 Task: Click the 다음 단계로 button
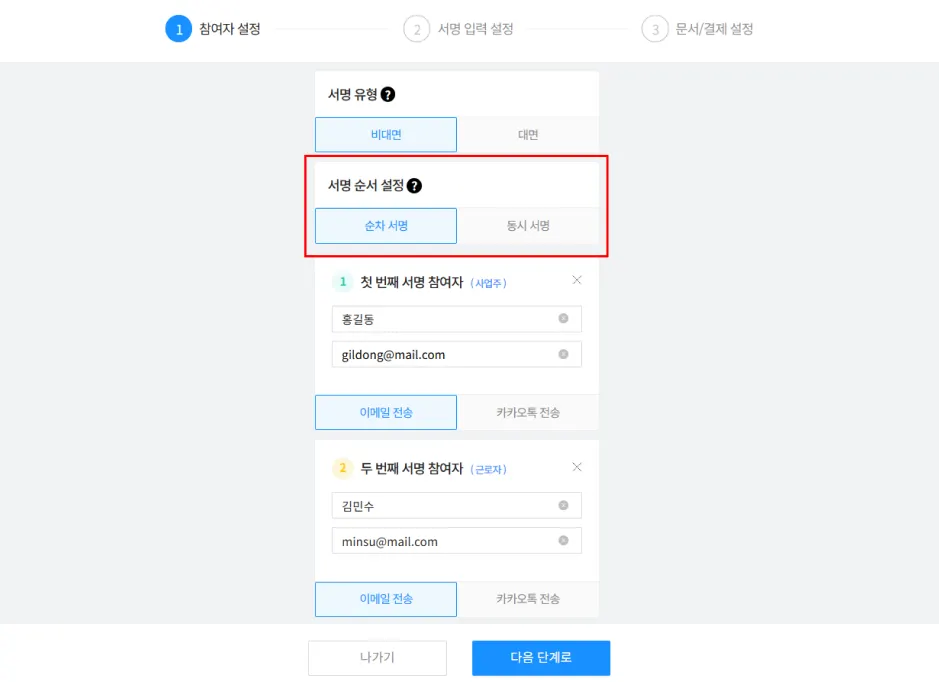click(x=541, y=657)
